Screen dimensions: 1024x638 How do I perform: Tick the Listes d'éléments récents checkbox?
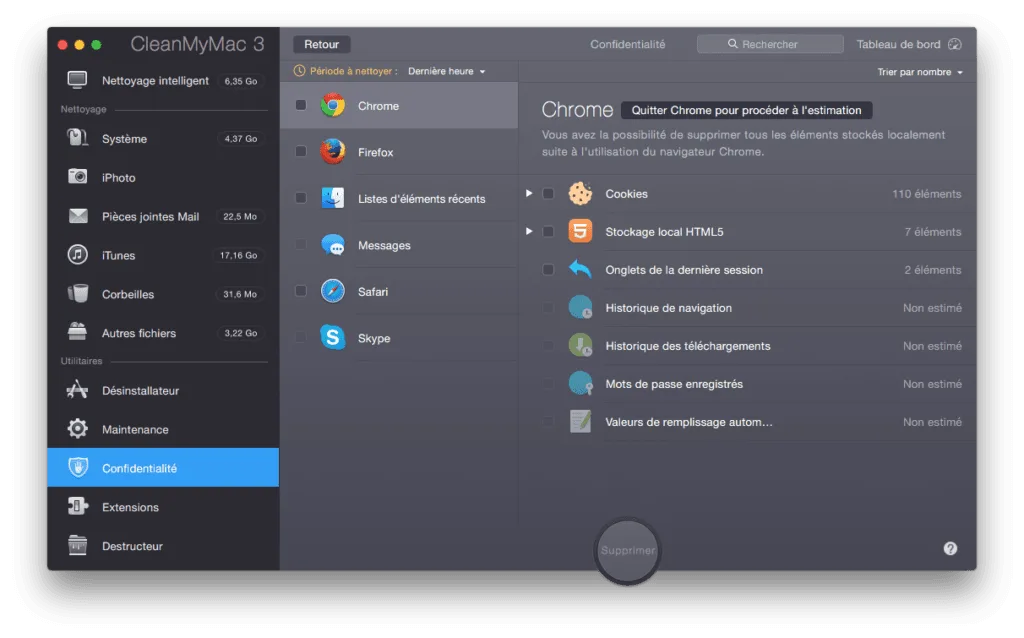click(x=300, y=197)
